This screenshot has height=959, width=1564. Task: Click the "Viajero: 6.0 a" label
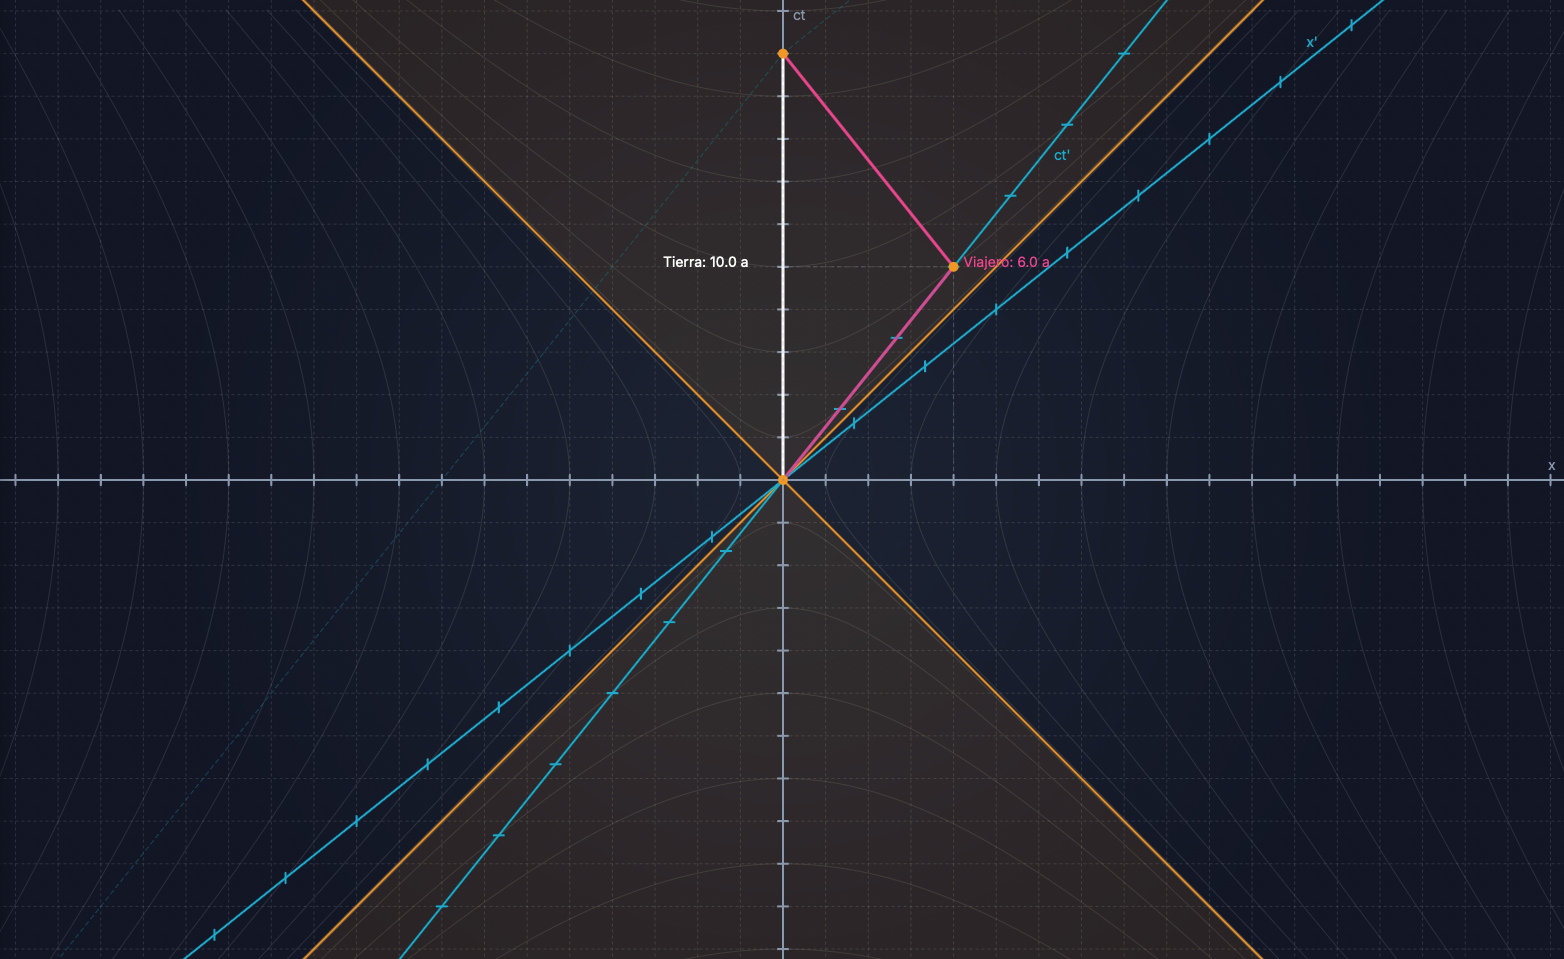coord(1006,262)
